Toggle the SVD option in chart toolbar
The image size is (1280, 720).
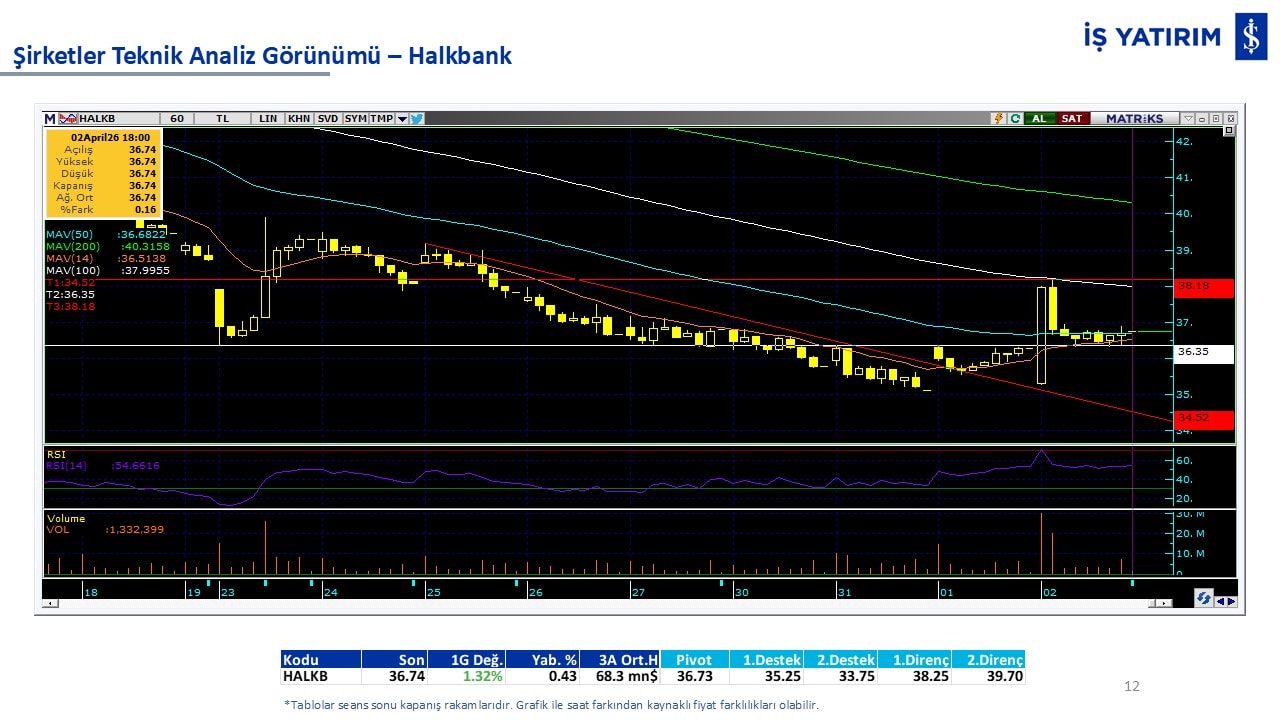click(x=328, y=118)
